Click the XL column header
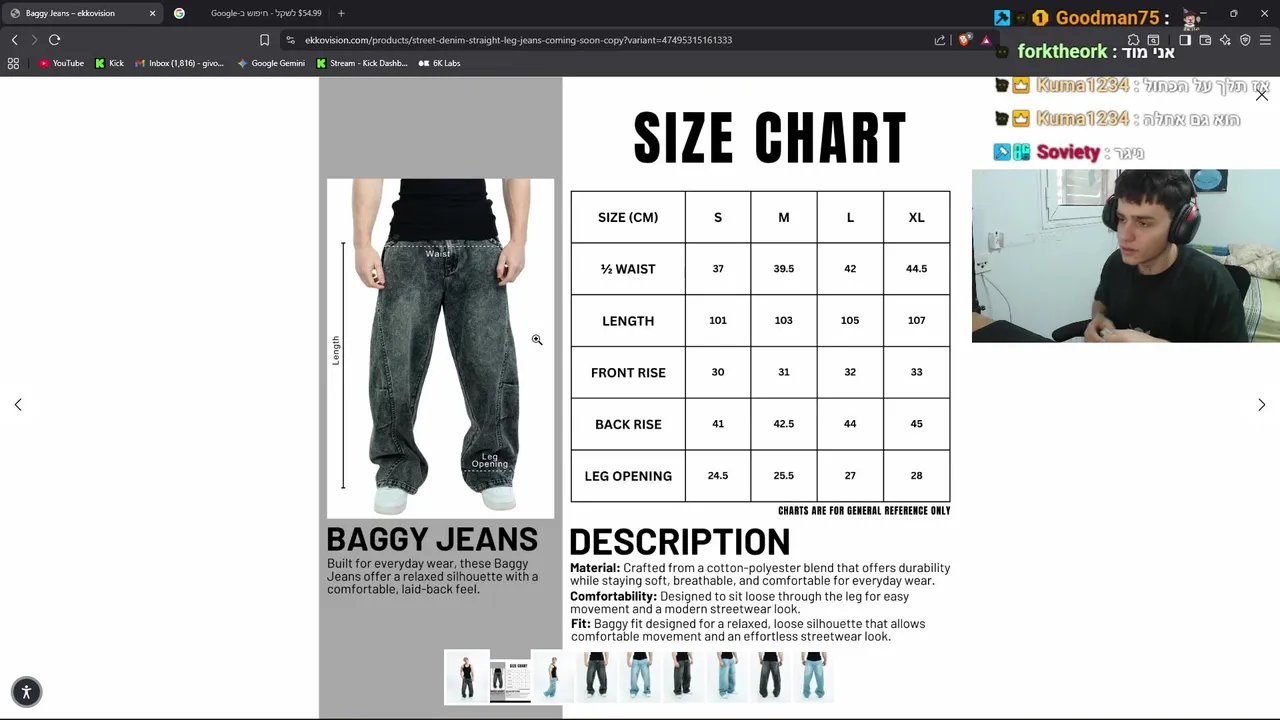This screenshot has height=720, width=1280. [917, 217]
